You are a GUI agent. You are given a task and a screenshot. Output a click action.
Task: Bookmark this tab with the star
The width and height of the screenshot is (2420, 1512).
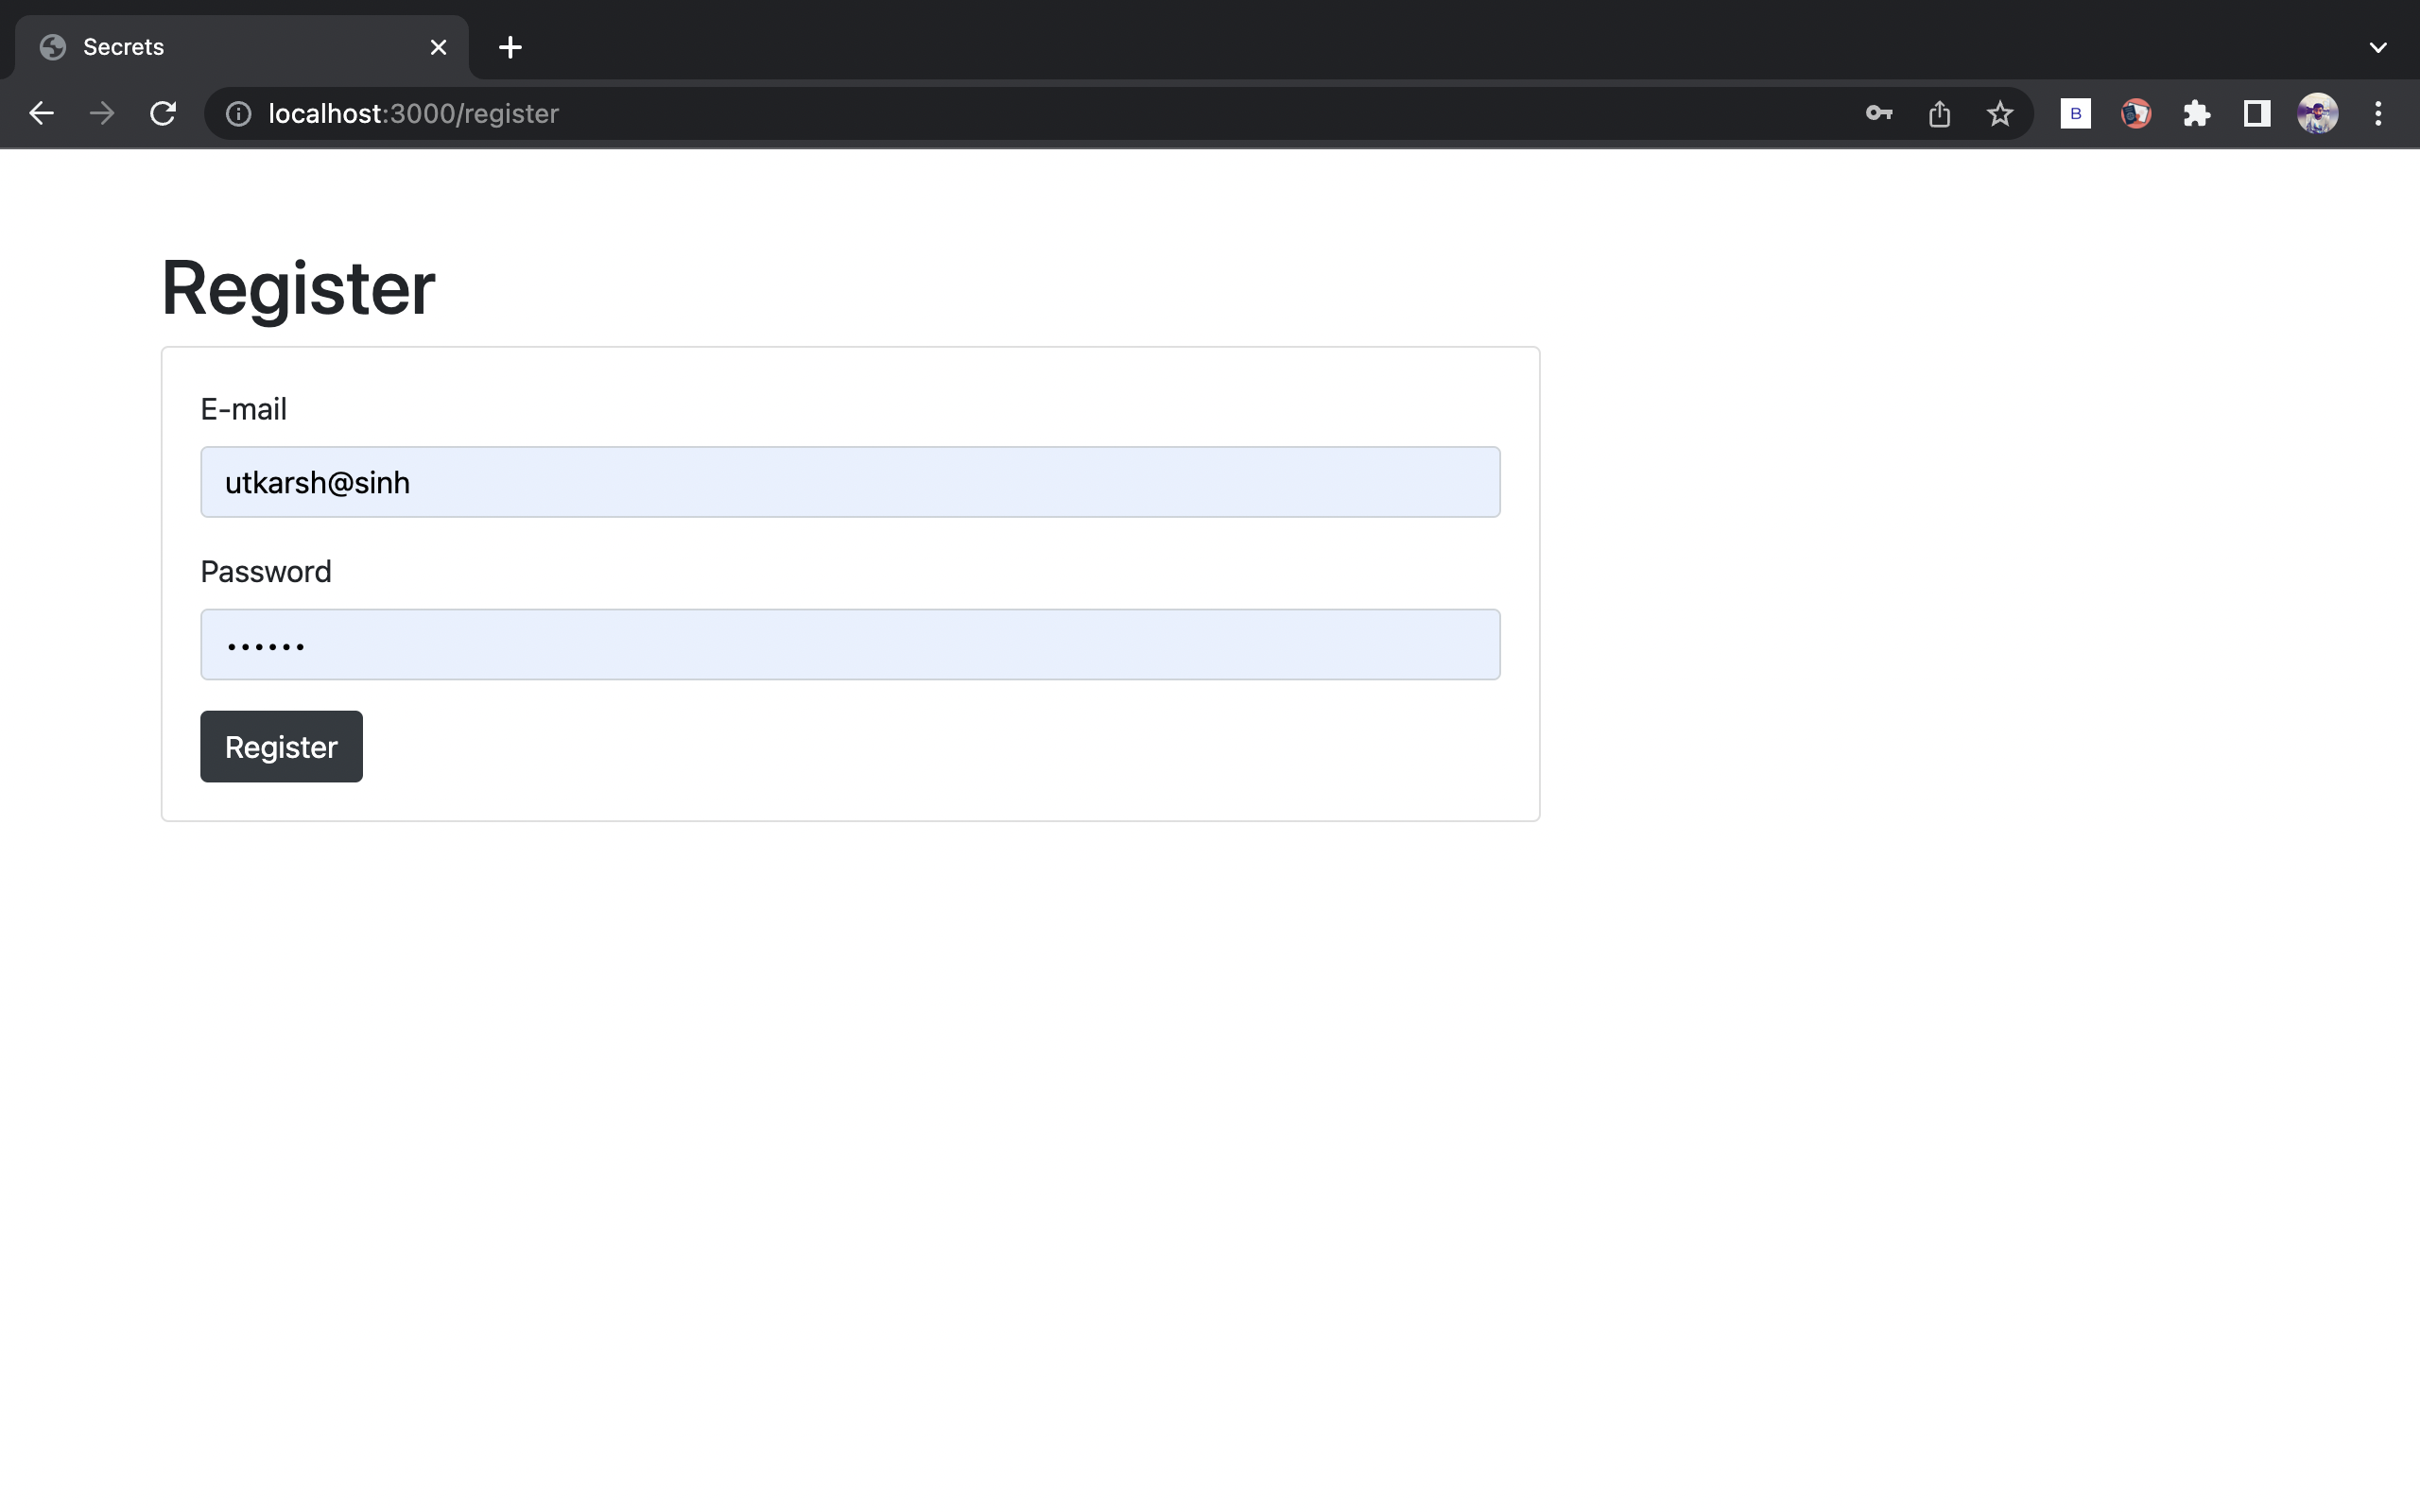pos(2000,114)
